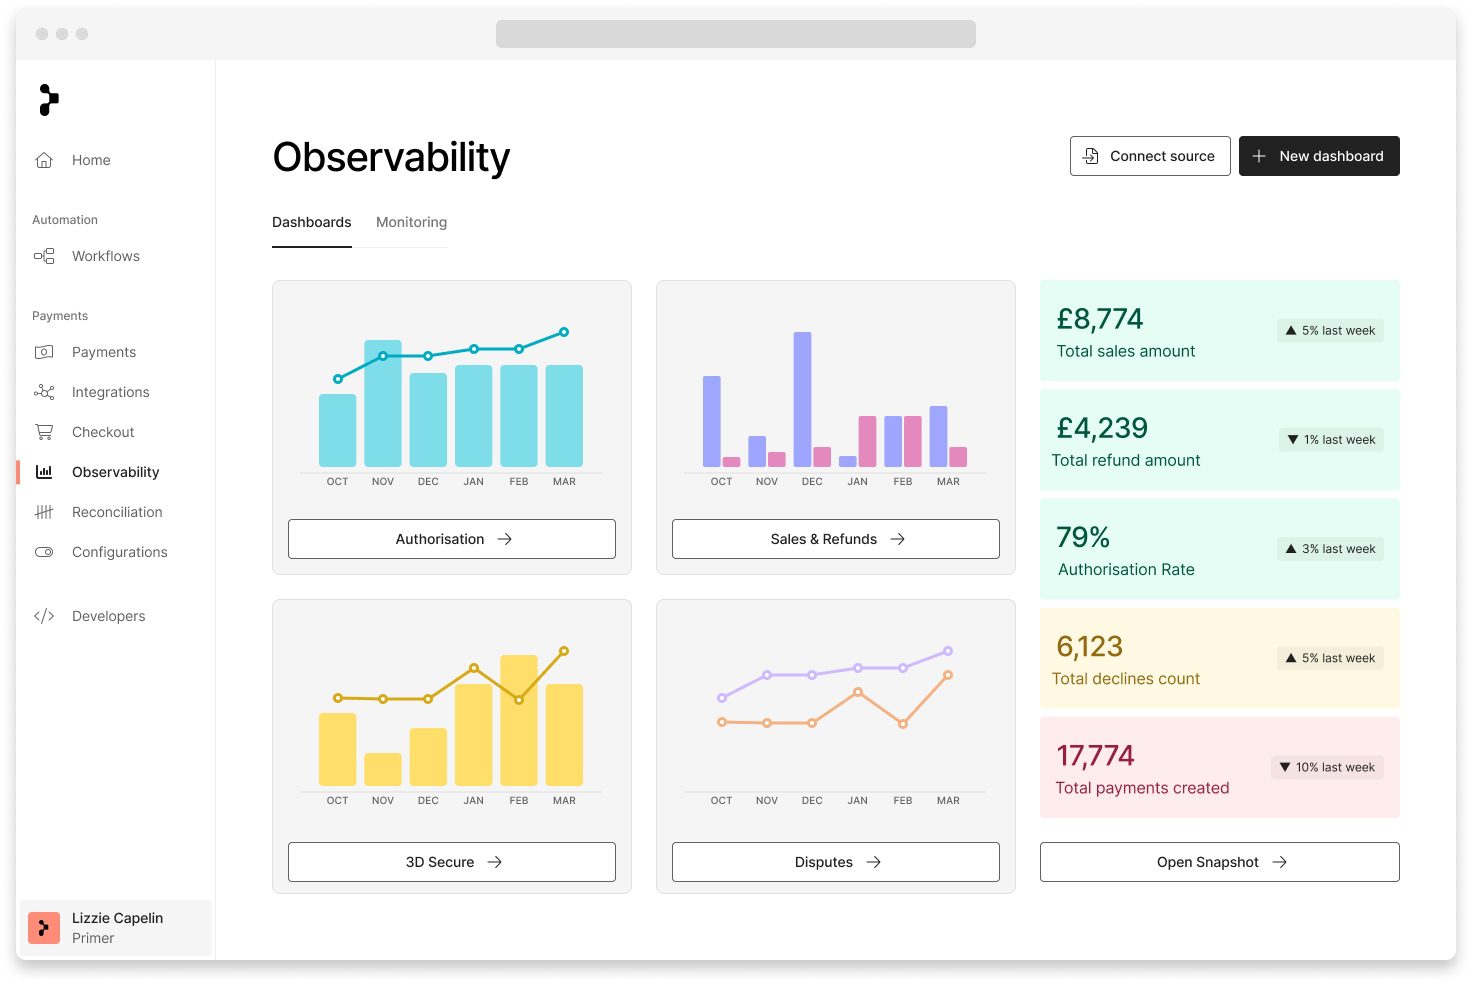Select the Integrations nodes icon

click(44, 392)
